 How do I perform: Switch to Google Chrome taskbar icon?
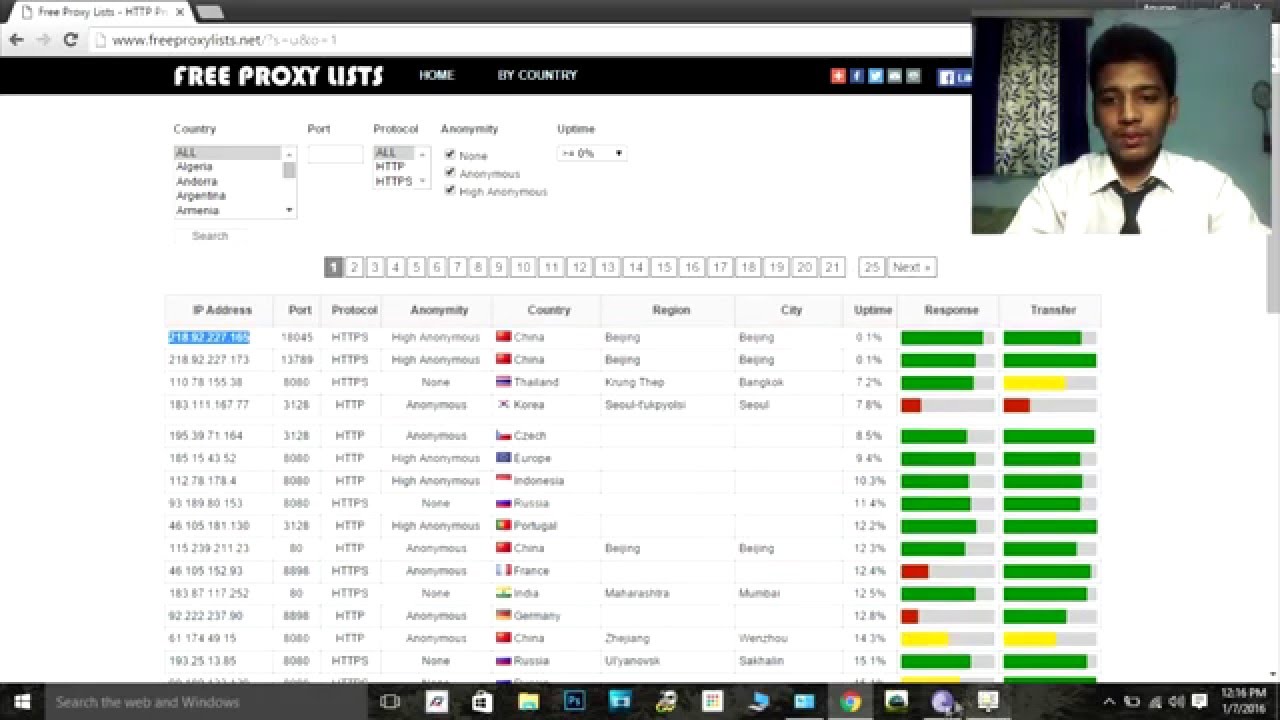850,702
